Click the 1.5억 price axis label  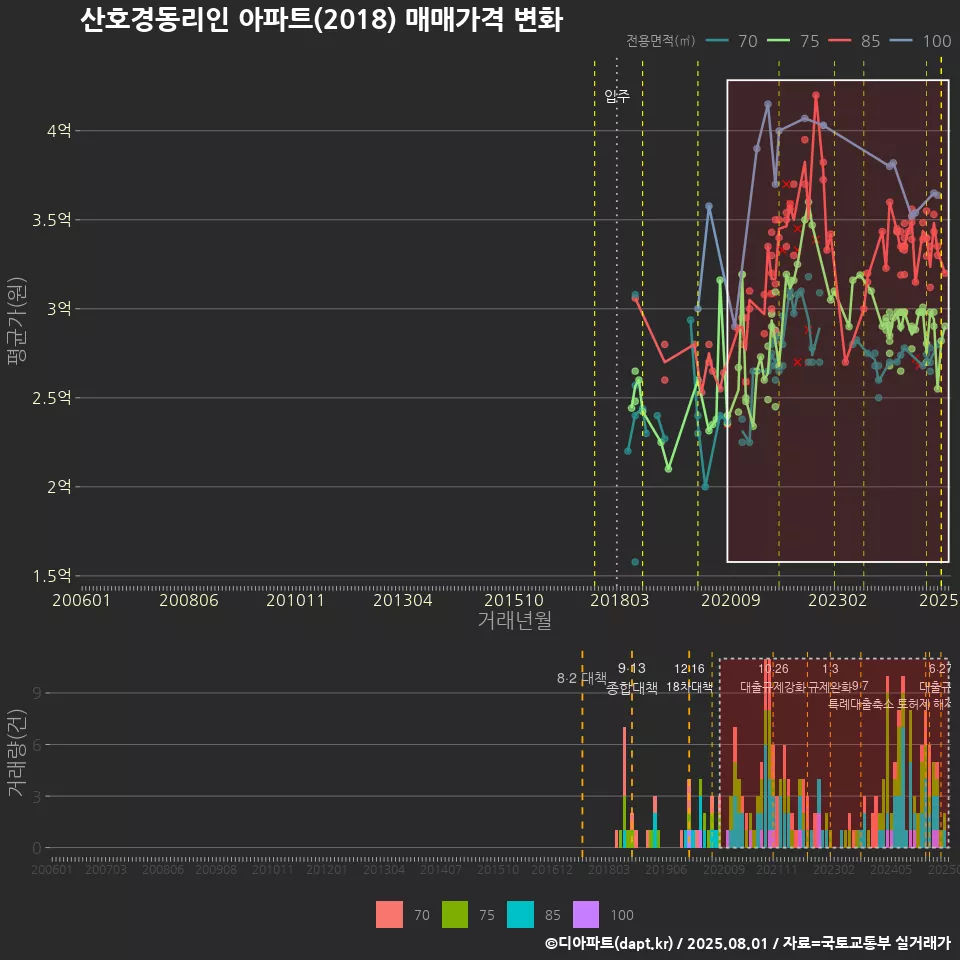point(52,576)
